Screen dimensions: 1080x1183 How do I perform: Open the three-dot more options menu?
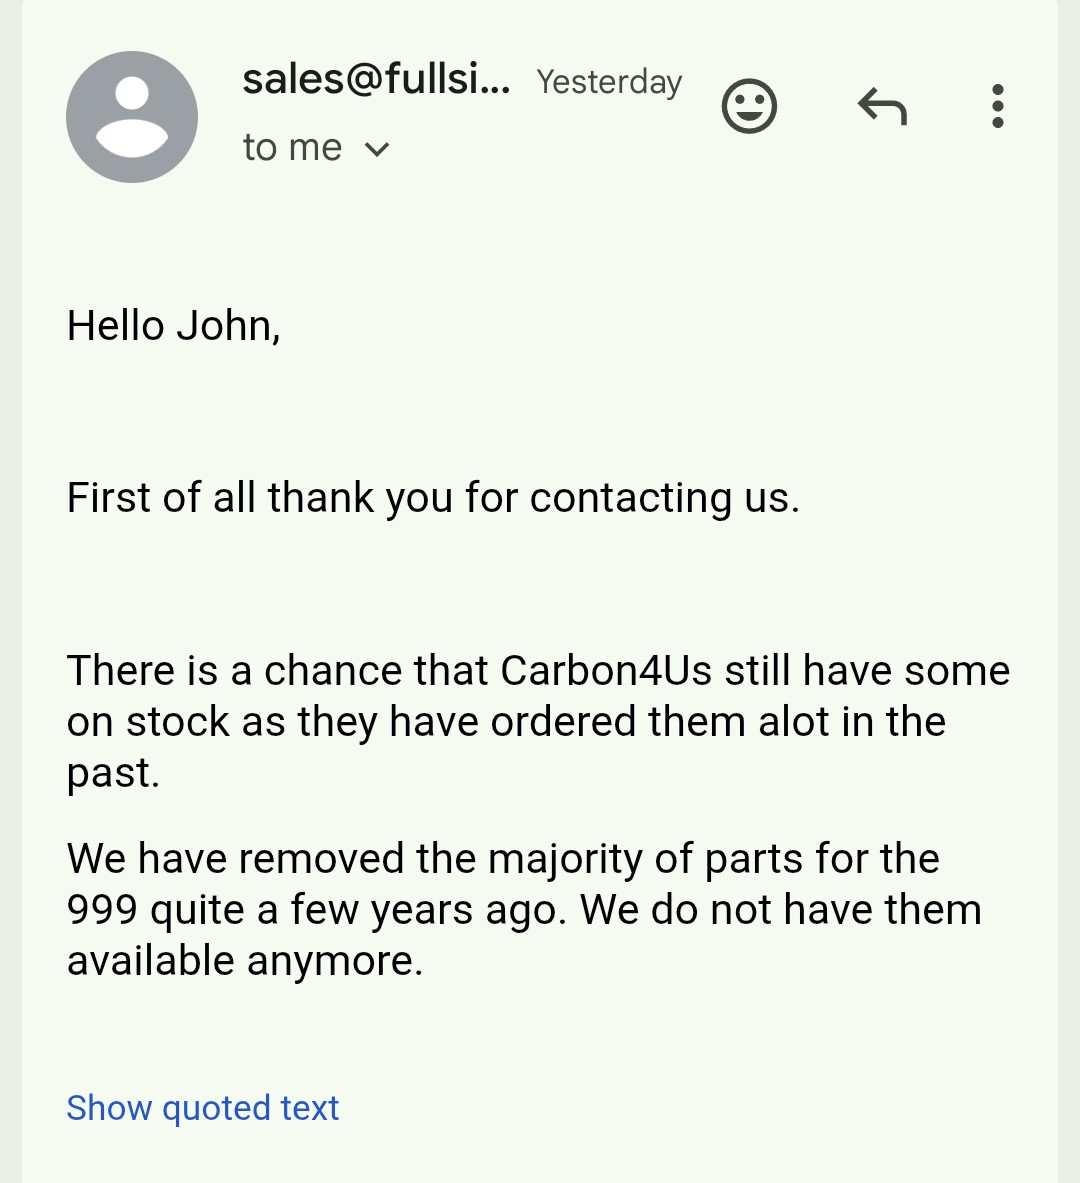997,106
